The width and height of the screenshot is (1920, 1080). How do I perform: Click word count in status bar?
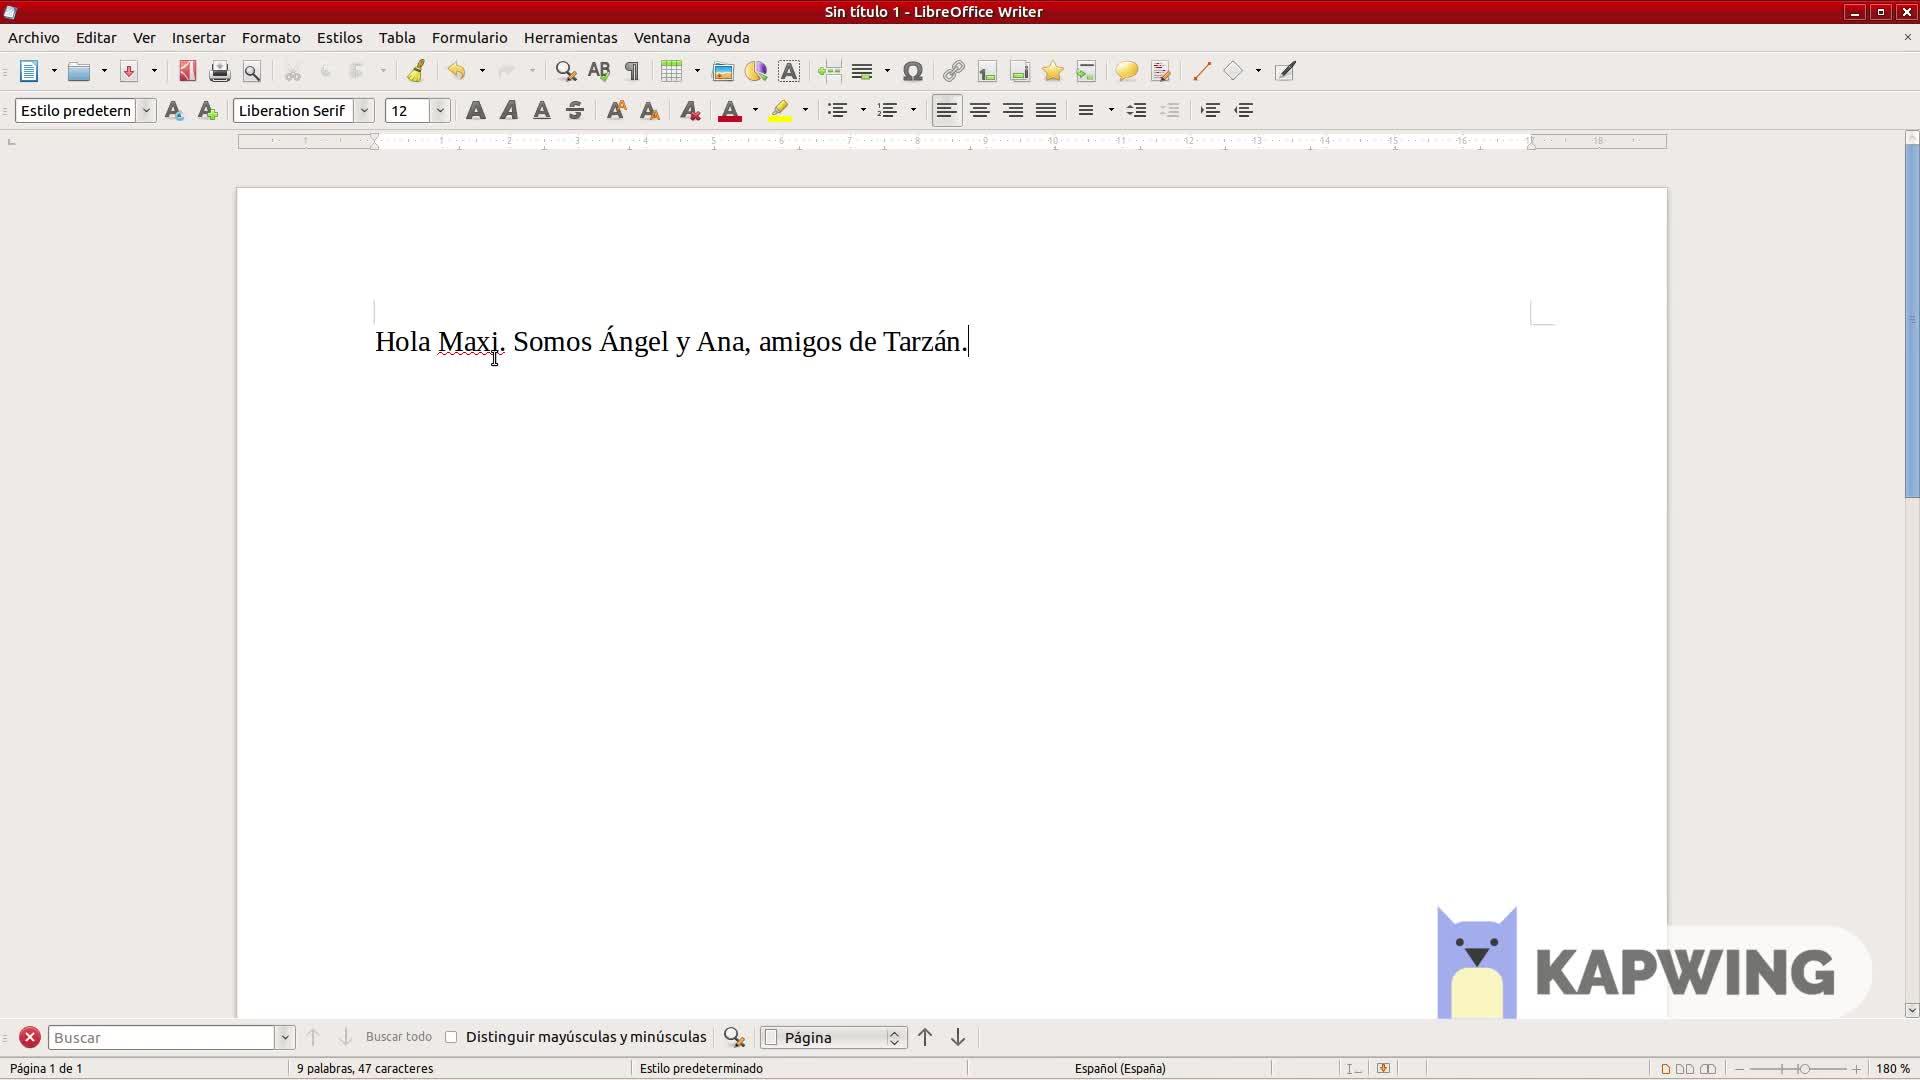(365, 1068)
